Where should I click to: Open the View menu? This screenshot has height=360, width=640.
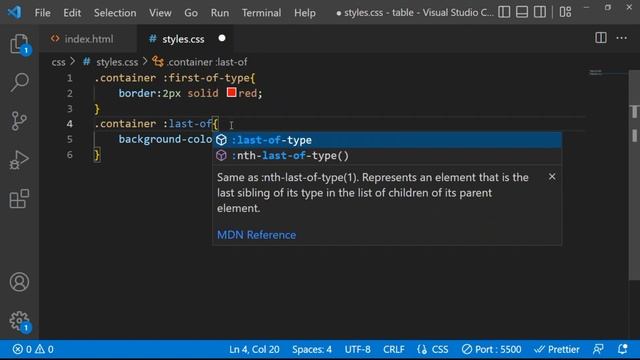click(160, 13)
